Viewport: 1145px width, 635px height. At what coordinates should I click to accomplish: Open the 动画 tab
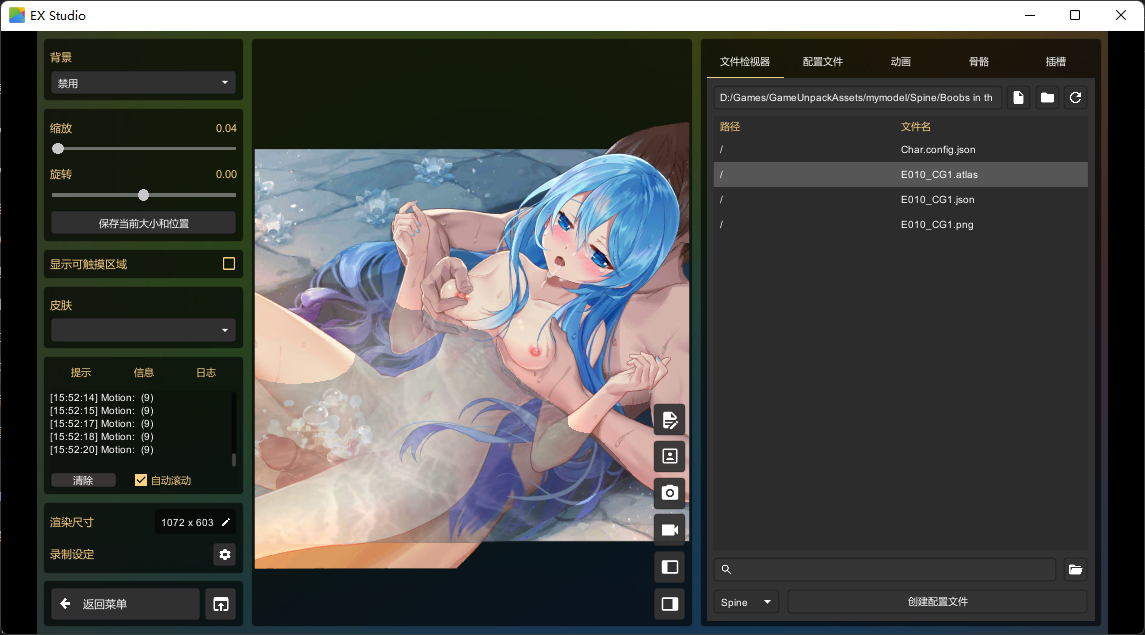(900, 62)
